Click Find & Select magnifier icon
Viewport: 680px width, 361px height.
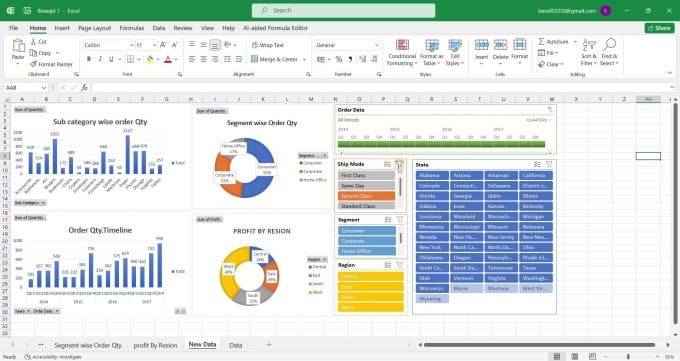tap(609, 44)
